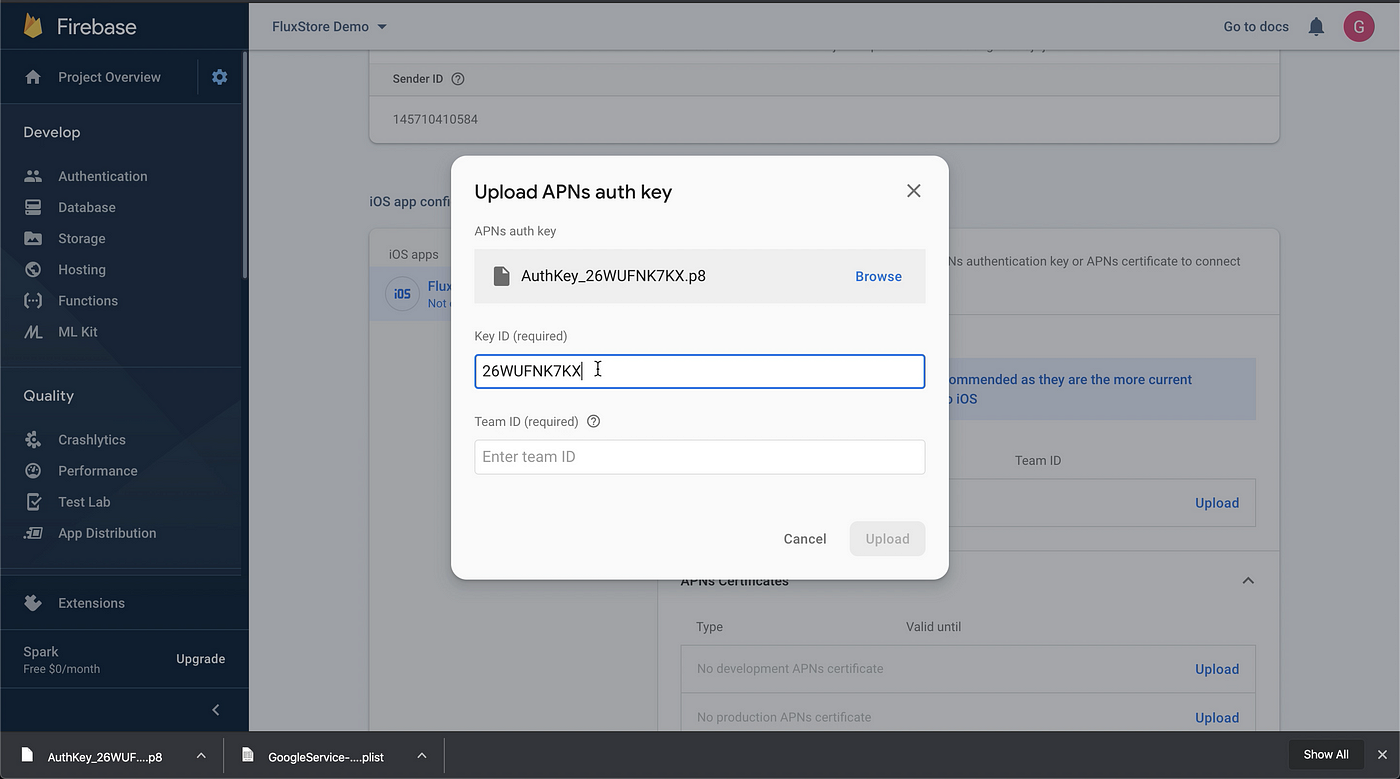1400x779 pixels.
Task: Open App Distribution in the sidebar
Action: (x=107, y=533)
